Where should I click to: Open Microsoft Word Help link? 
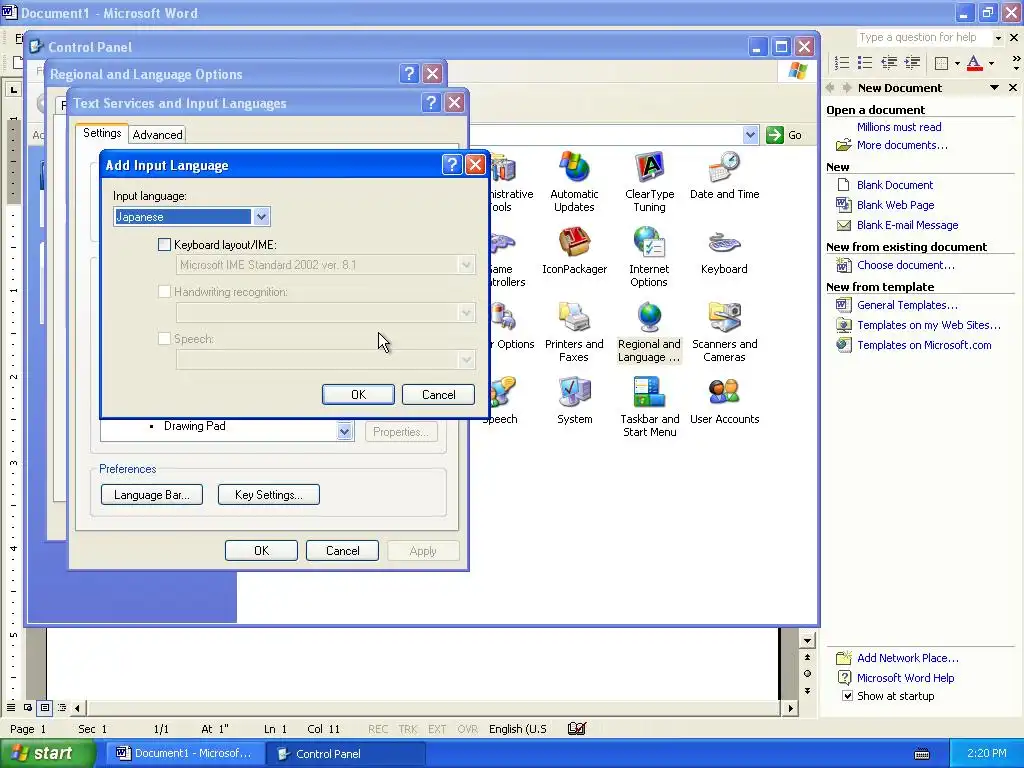(x=905, y=678)
